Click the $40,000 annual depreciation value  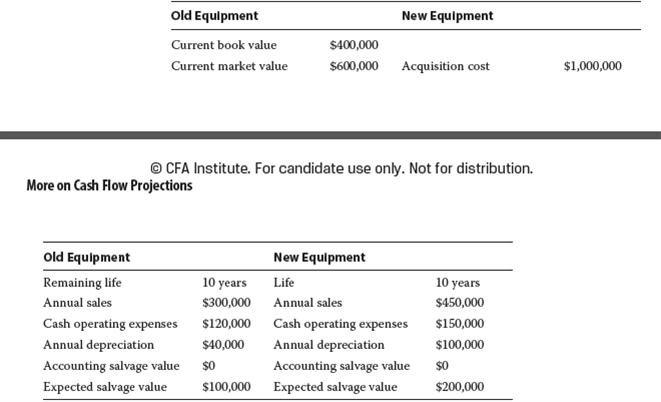click(x=223, y=344)
